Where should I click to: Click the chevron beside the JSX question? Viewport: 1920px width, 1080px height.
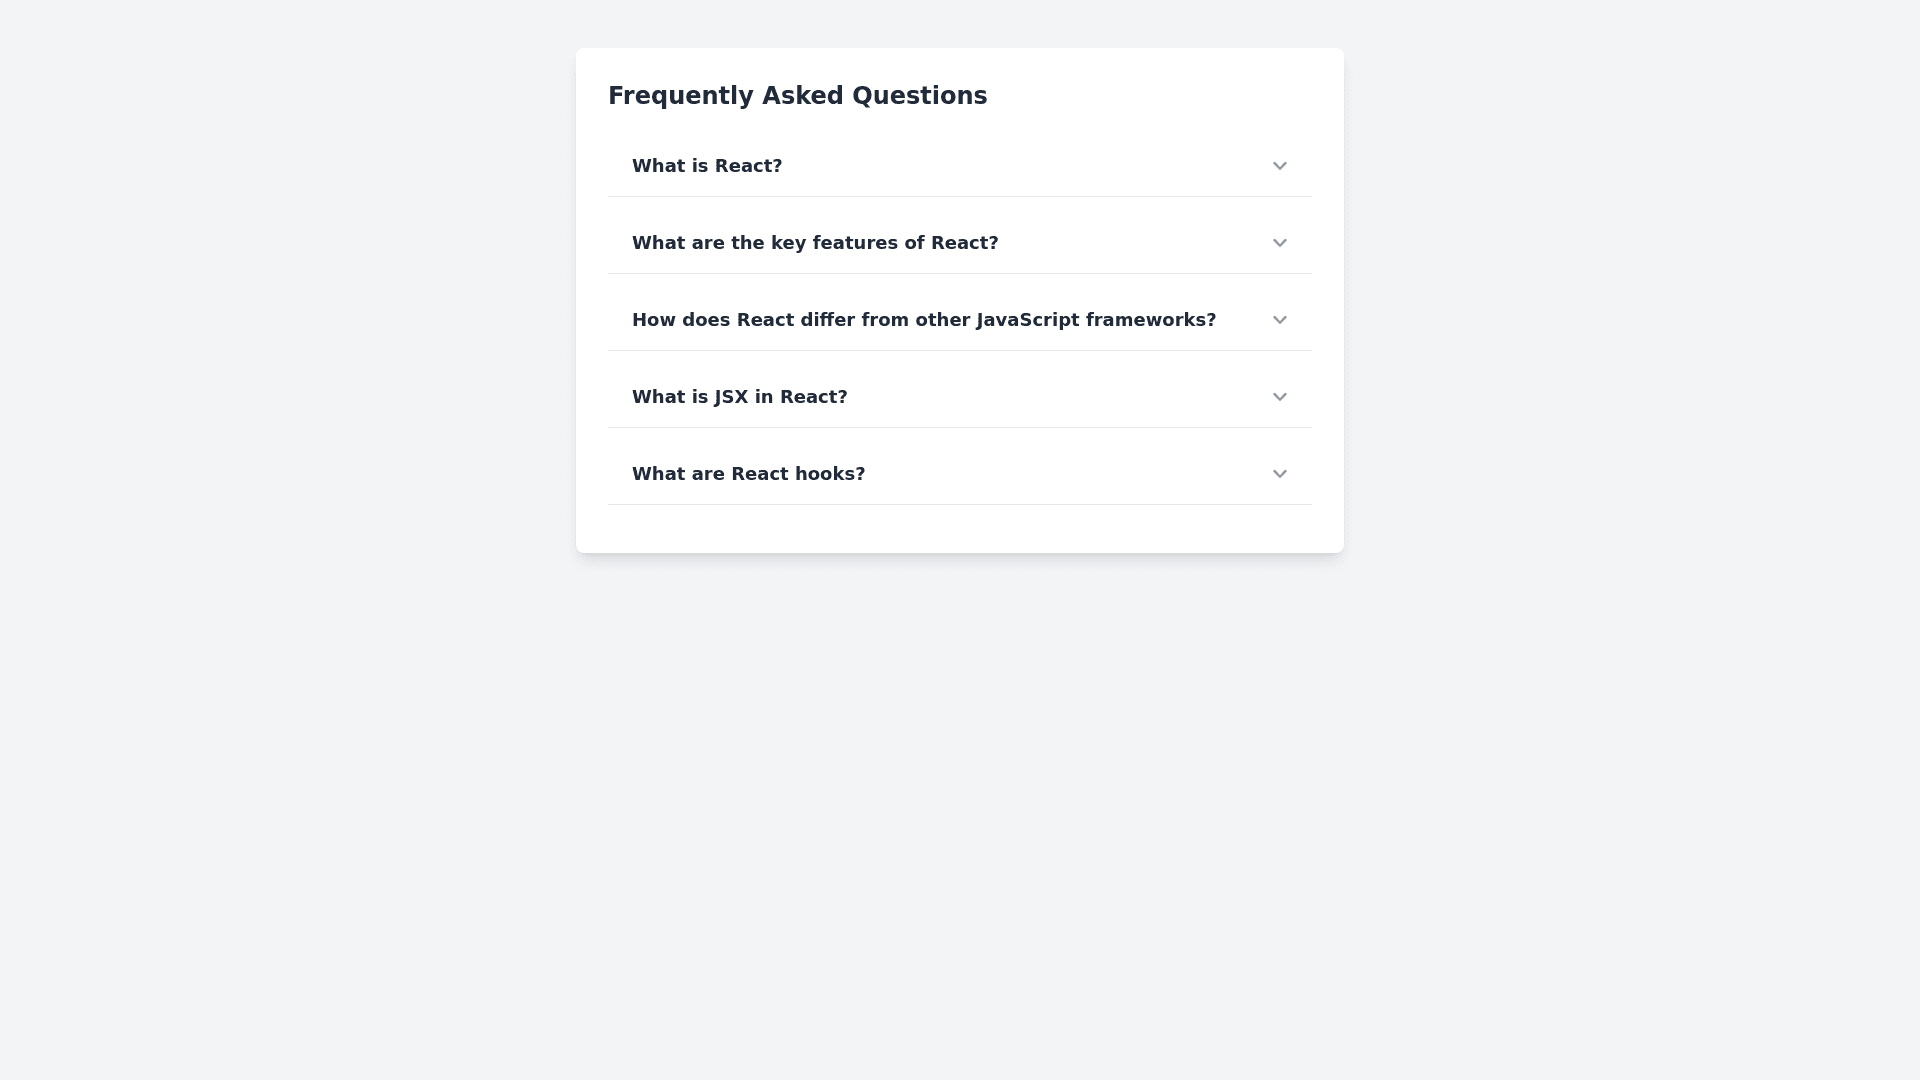(1279, 397)
